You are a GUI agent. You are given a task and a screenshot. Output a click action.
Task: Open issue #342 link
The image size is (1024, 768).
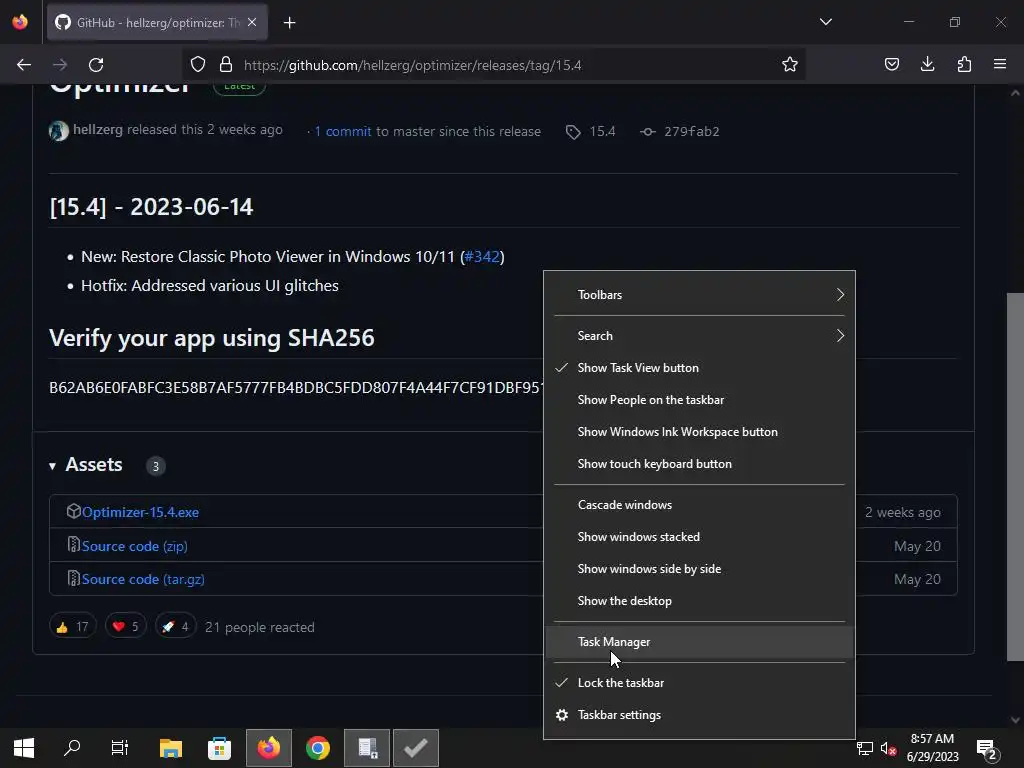tap(482, 257)
